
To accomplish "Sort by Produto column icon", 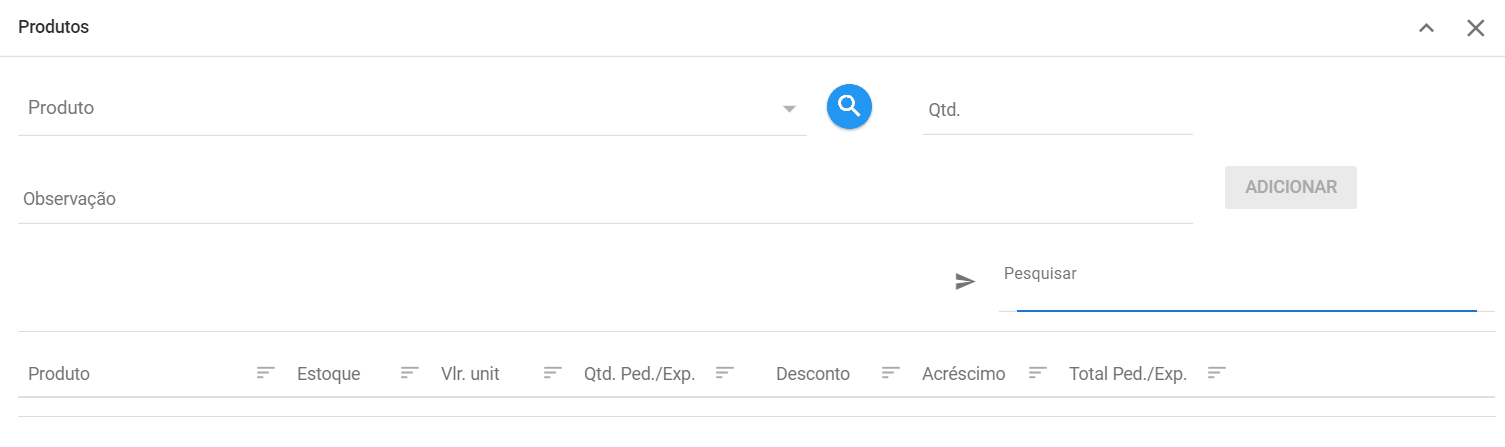I will click(265, 373).
